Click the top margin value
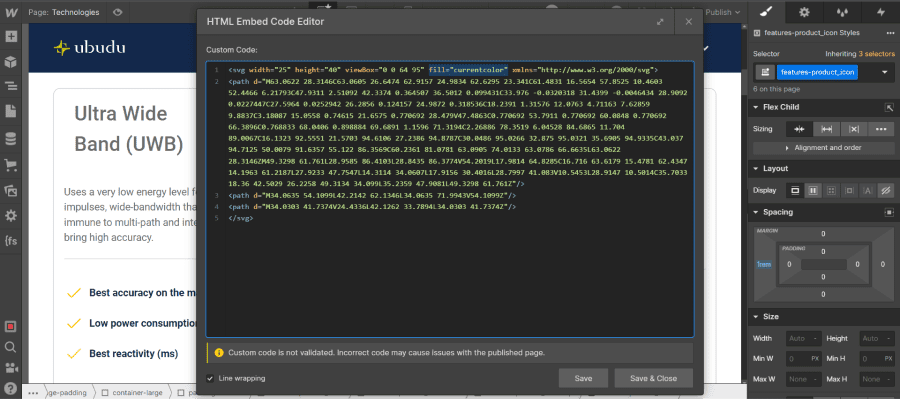The width and height of the screenshot is (900, 399). tap(824, 234)
